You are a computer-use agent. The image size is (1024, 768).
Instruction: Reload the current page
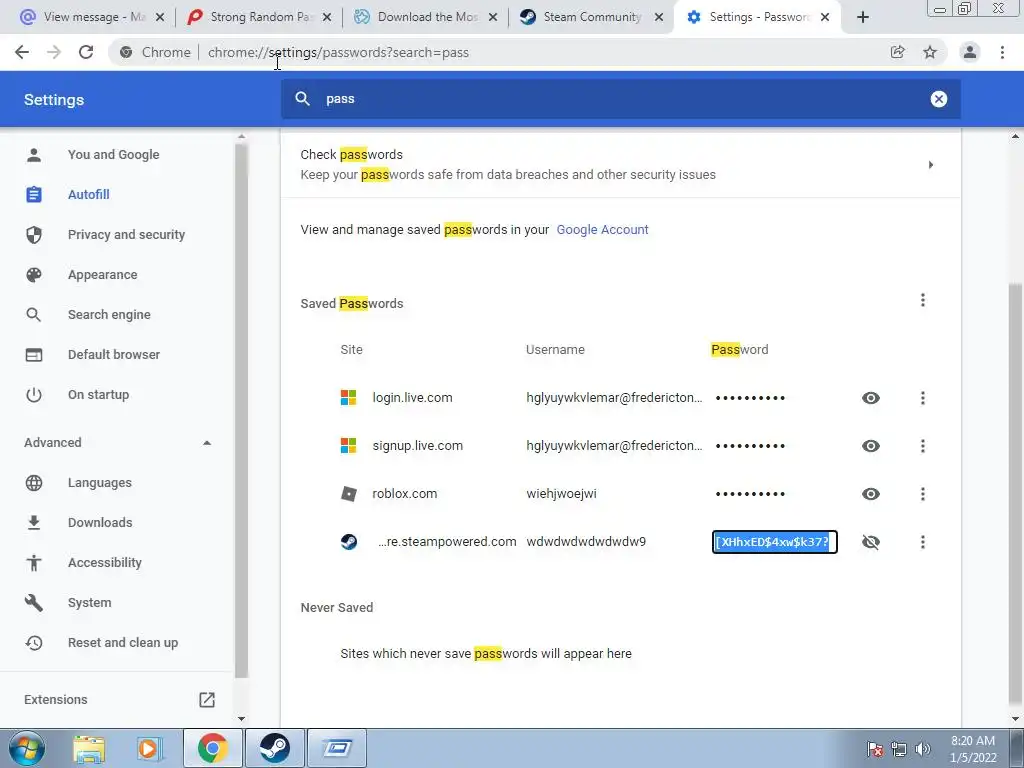point(86,52)
